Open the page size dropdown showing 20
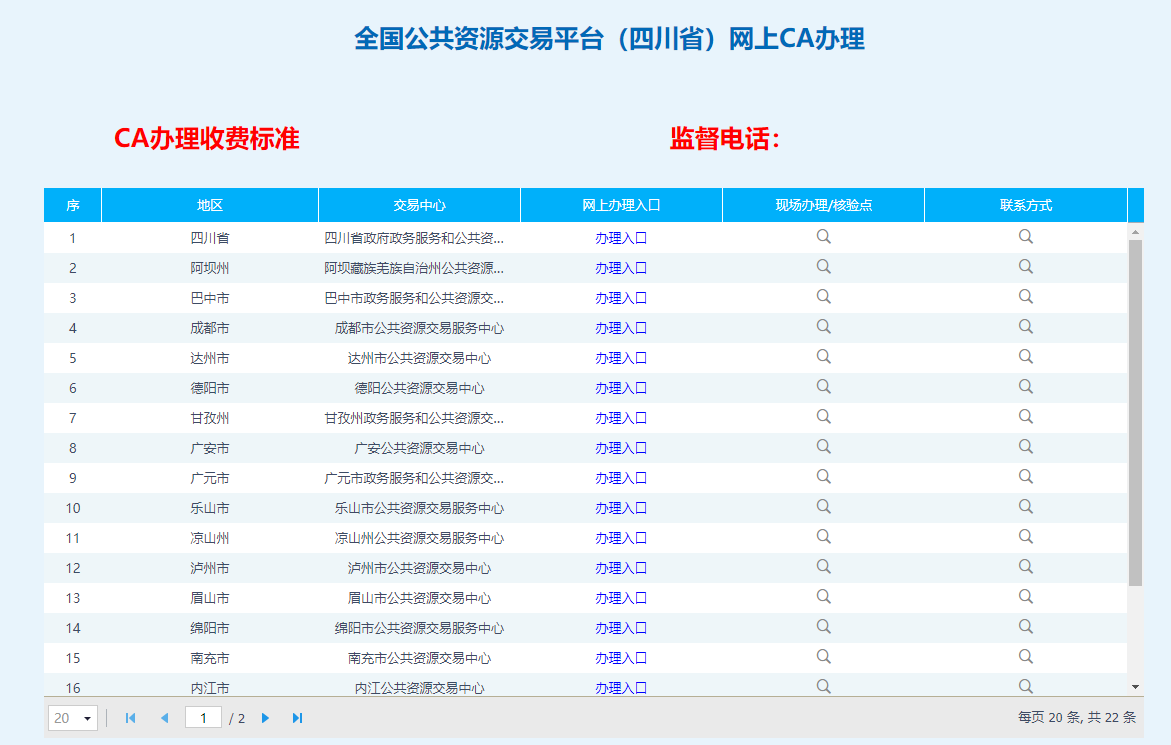This screenshot has width=1171, height=745. click(x=74, y=718)
